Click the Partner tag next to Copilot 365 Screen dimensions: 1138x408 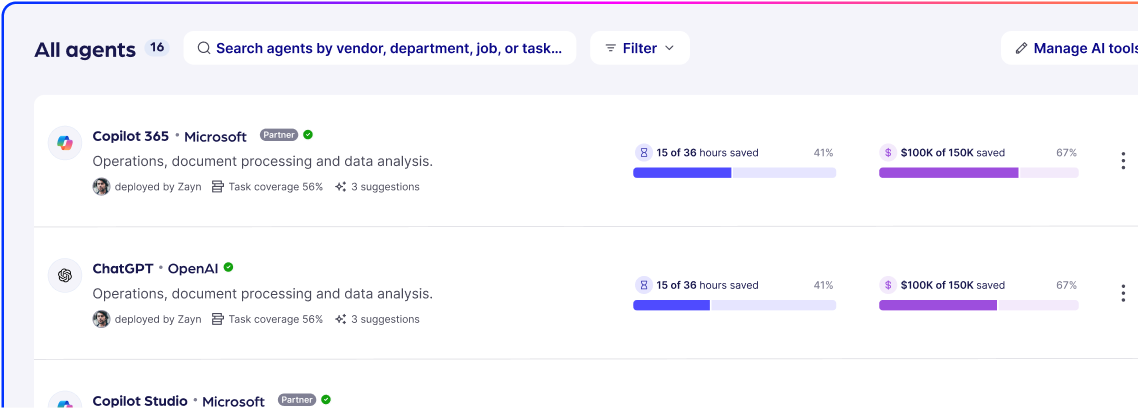279,135
